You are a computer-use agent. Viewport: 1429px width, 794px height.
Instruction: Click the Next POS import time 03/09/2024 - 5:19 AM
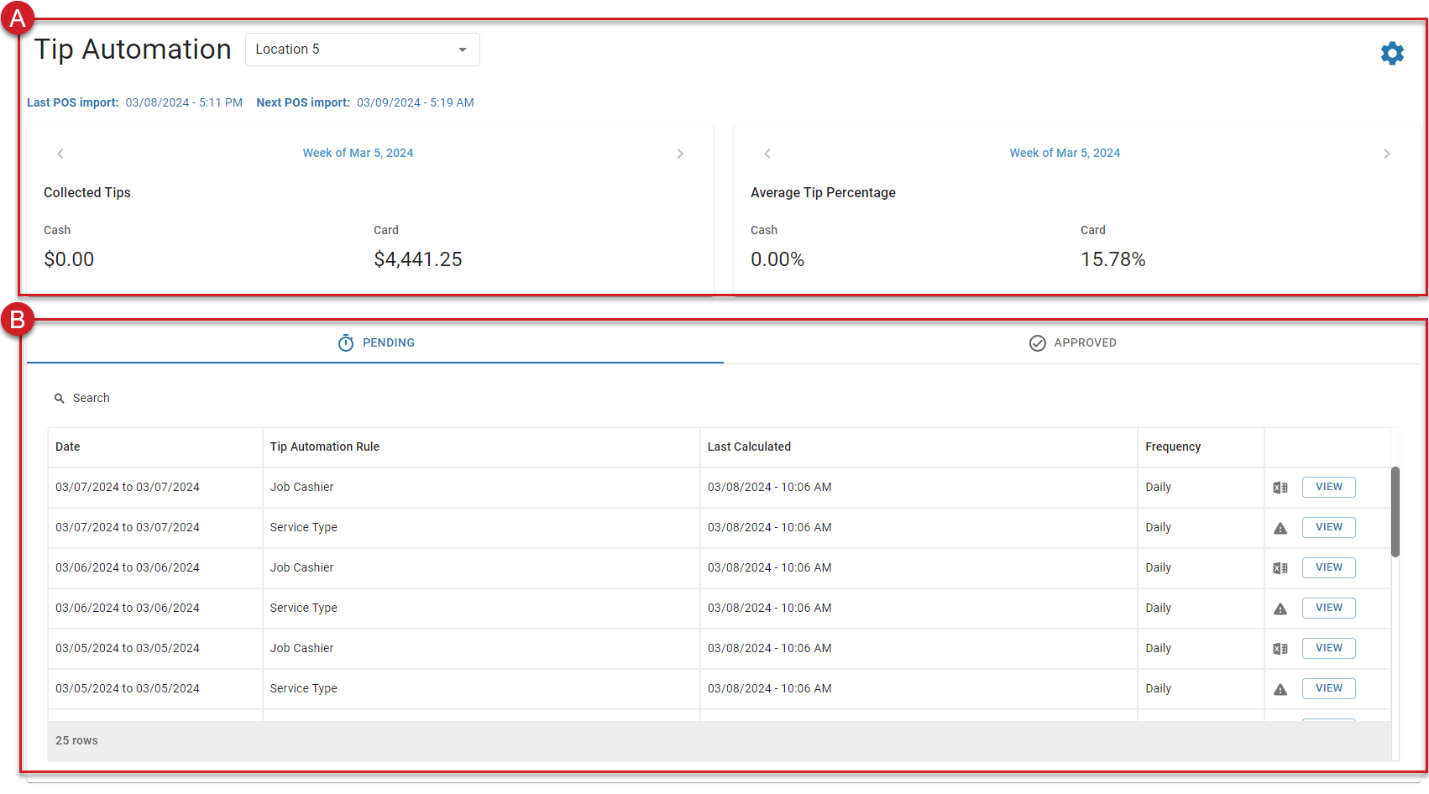pyautogui.click(x=415, y=103)
